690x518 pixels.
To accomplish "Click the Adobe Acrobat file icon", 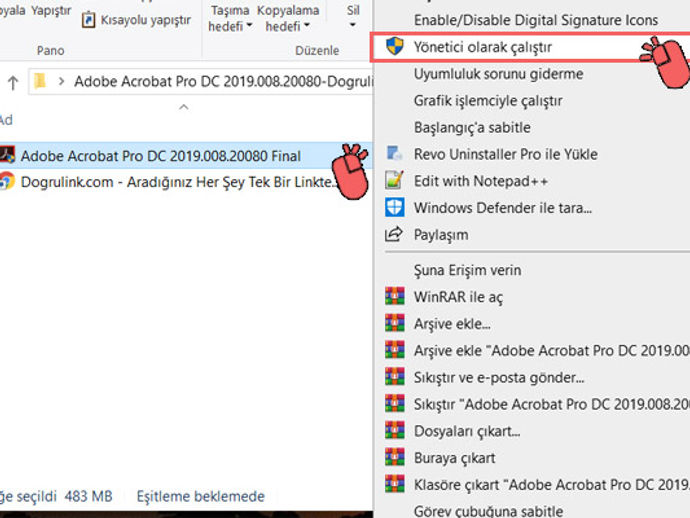I will (x=7, y=155).
